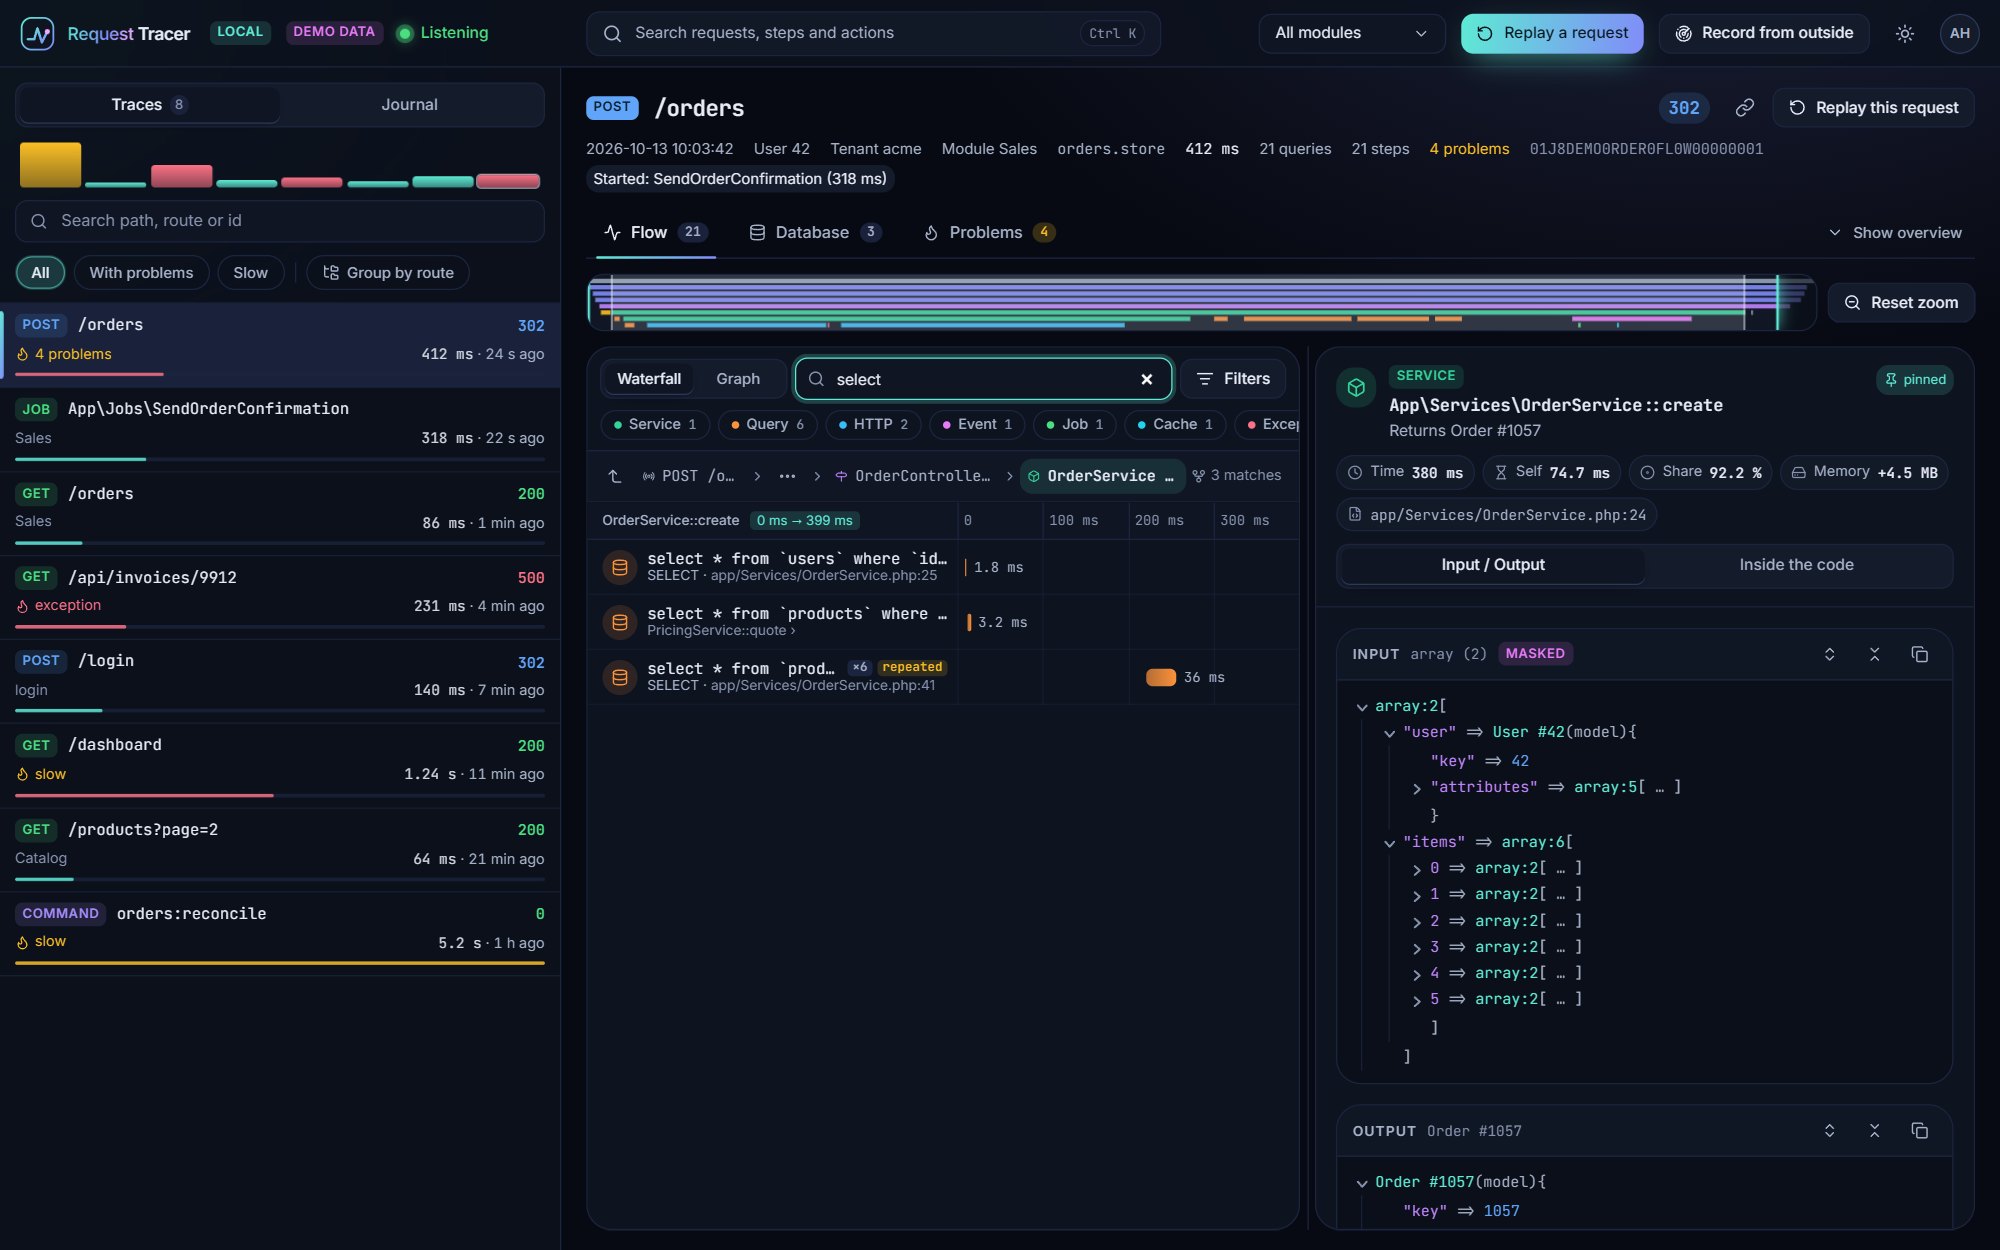2000x1250 pixels.
Task: Open the Inside the code tab
Action: tap(1796, 565)
